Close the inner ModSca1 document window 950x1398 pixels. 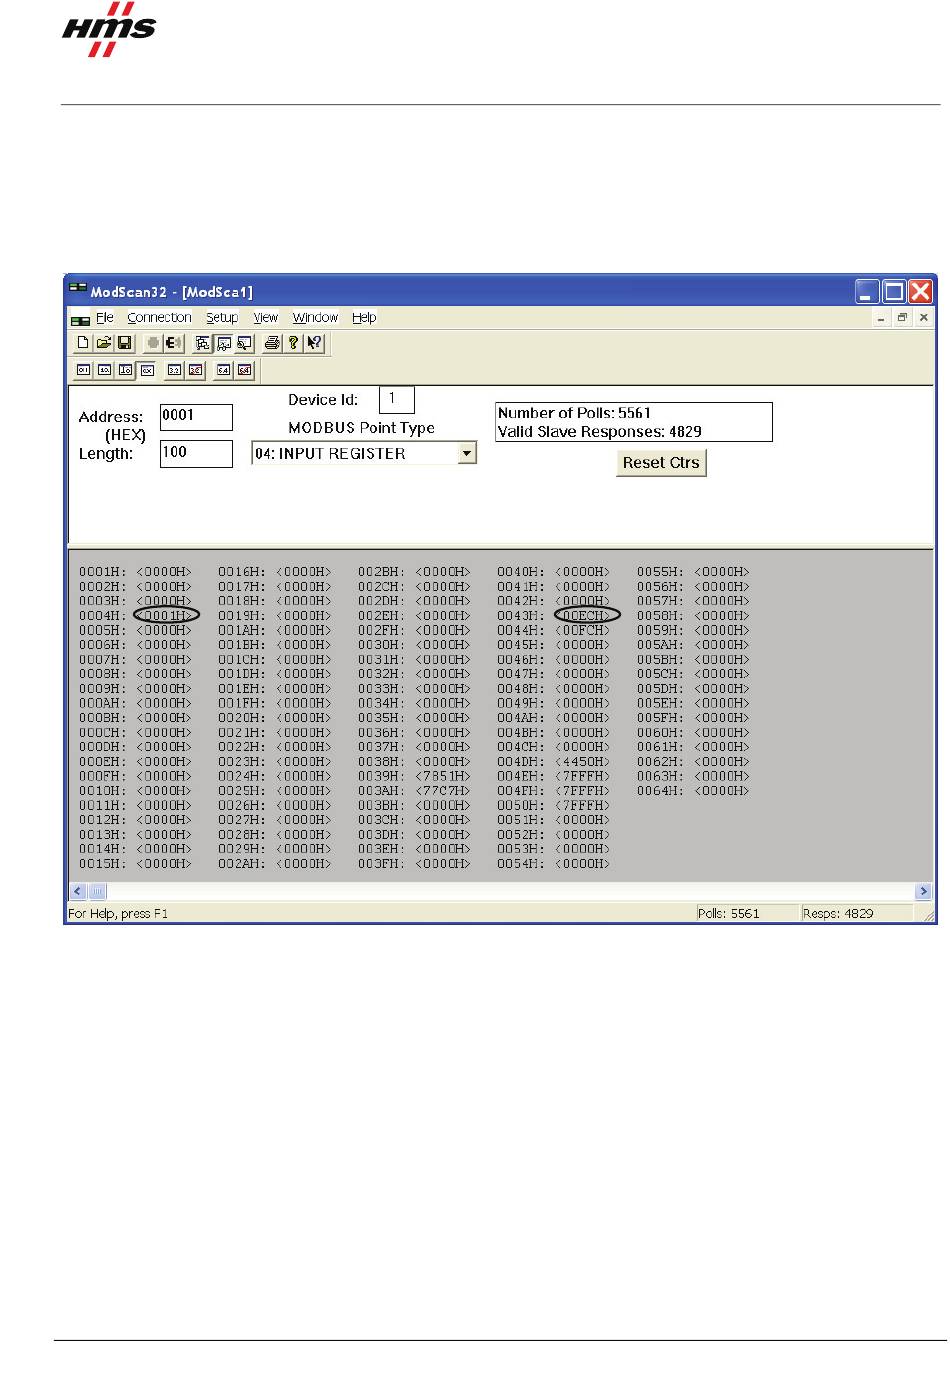tap(923, 317)
